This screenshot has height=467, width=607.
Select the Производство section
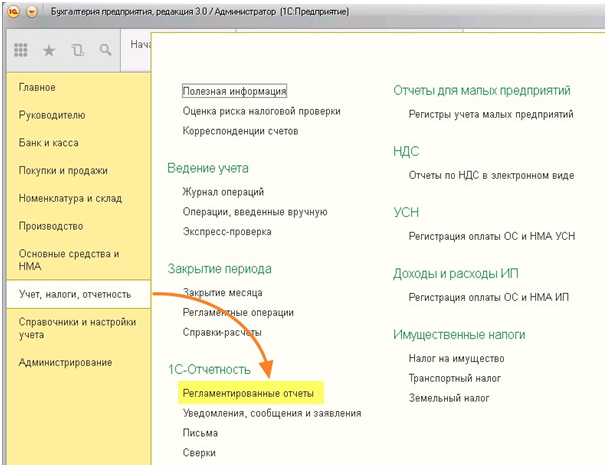(51, 226)
